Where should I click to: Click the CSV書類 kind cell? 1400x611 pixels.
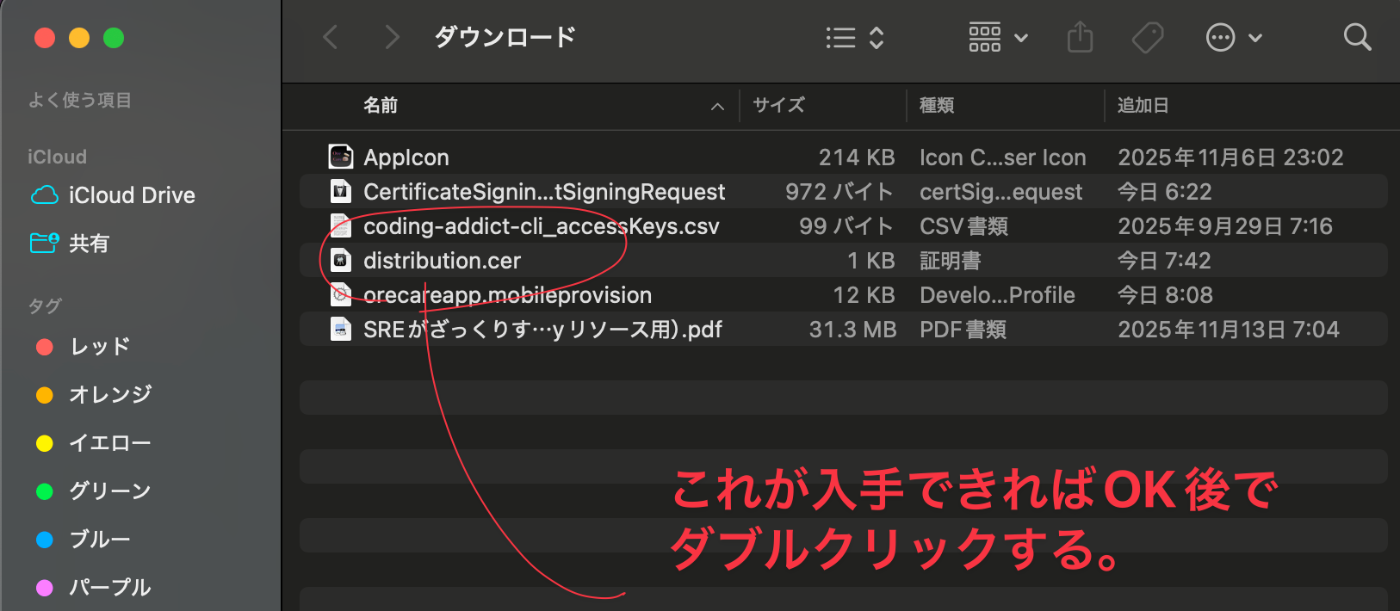(x=963, y=226)
